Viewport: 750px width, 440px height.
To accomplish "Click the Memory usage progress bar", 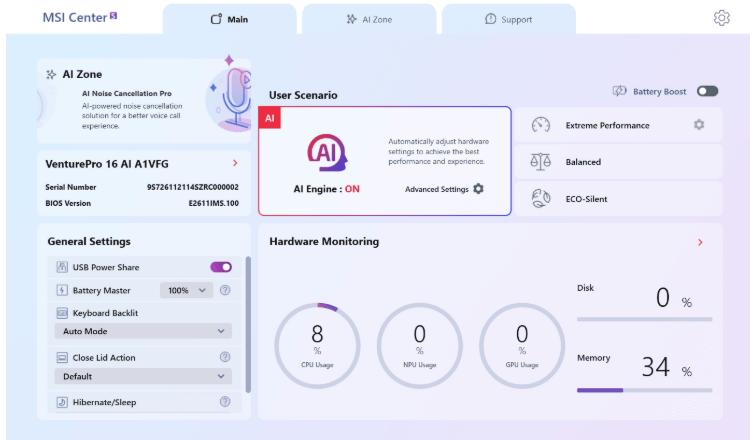I will [644, 390].
